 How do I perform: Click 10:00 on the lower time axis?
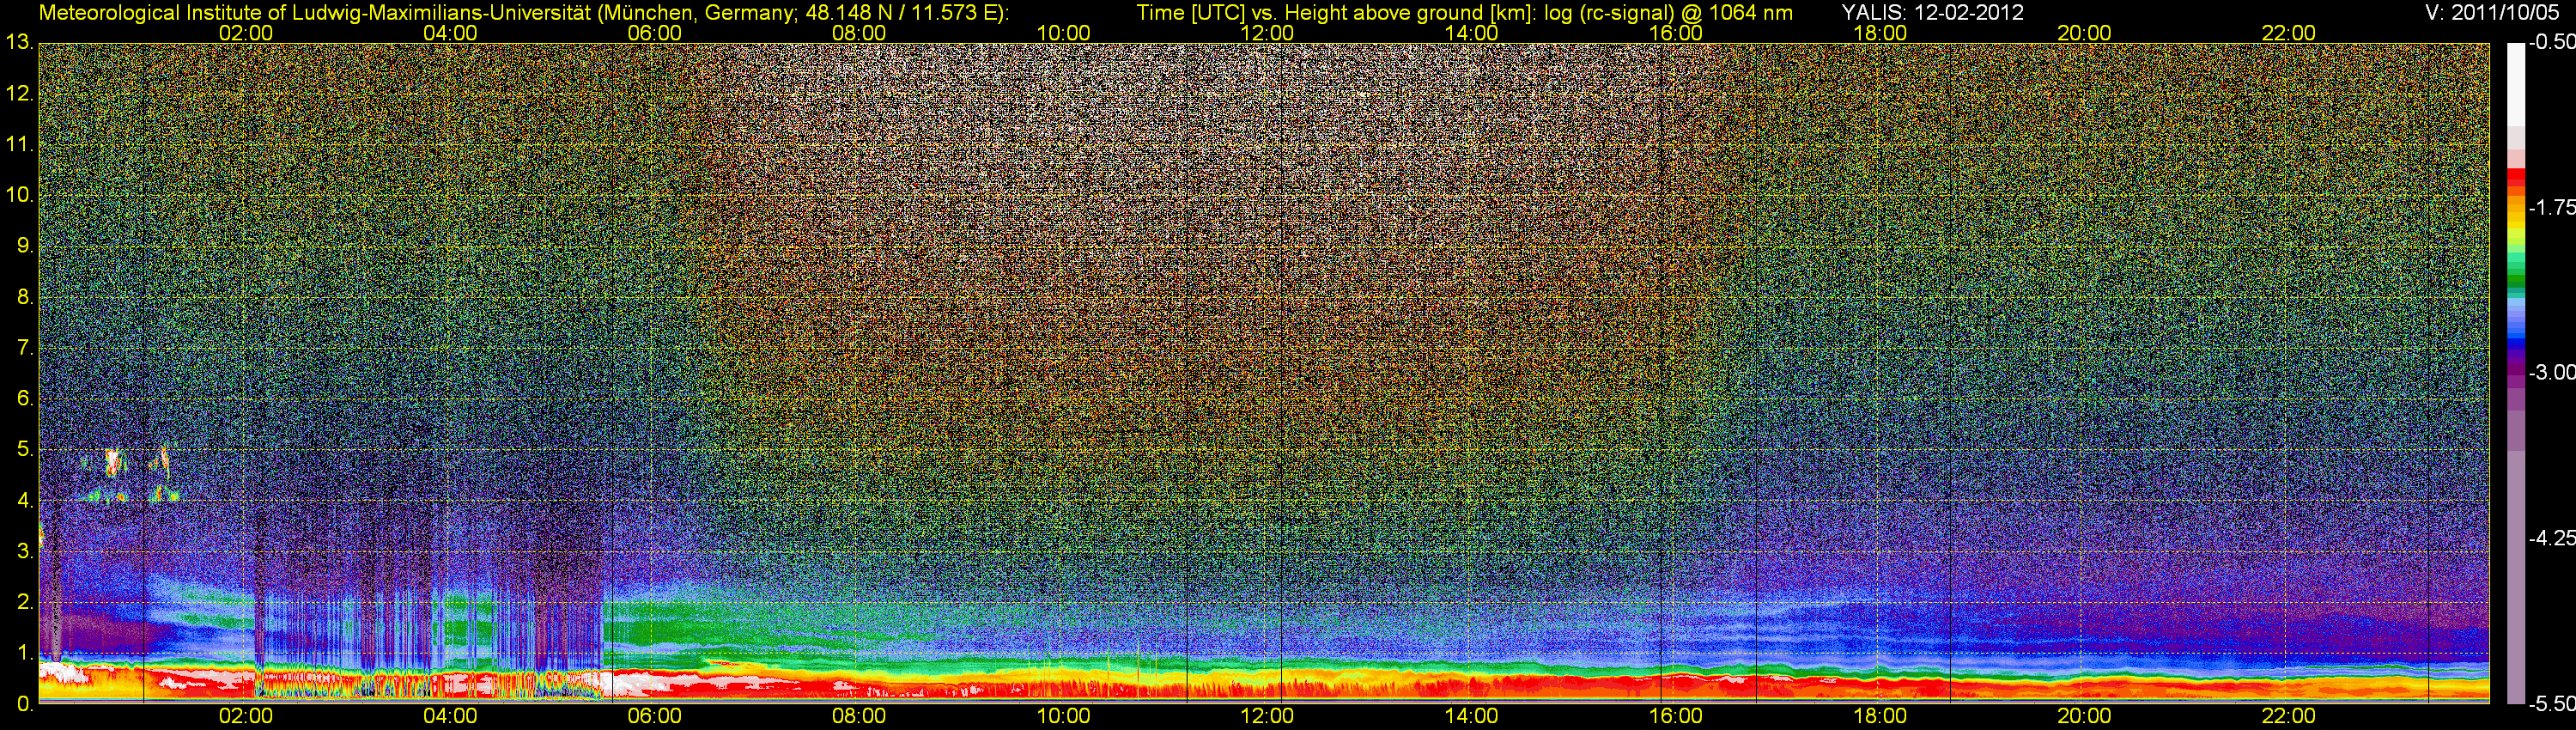coord(1063,716)
